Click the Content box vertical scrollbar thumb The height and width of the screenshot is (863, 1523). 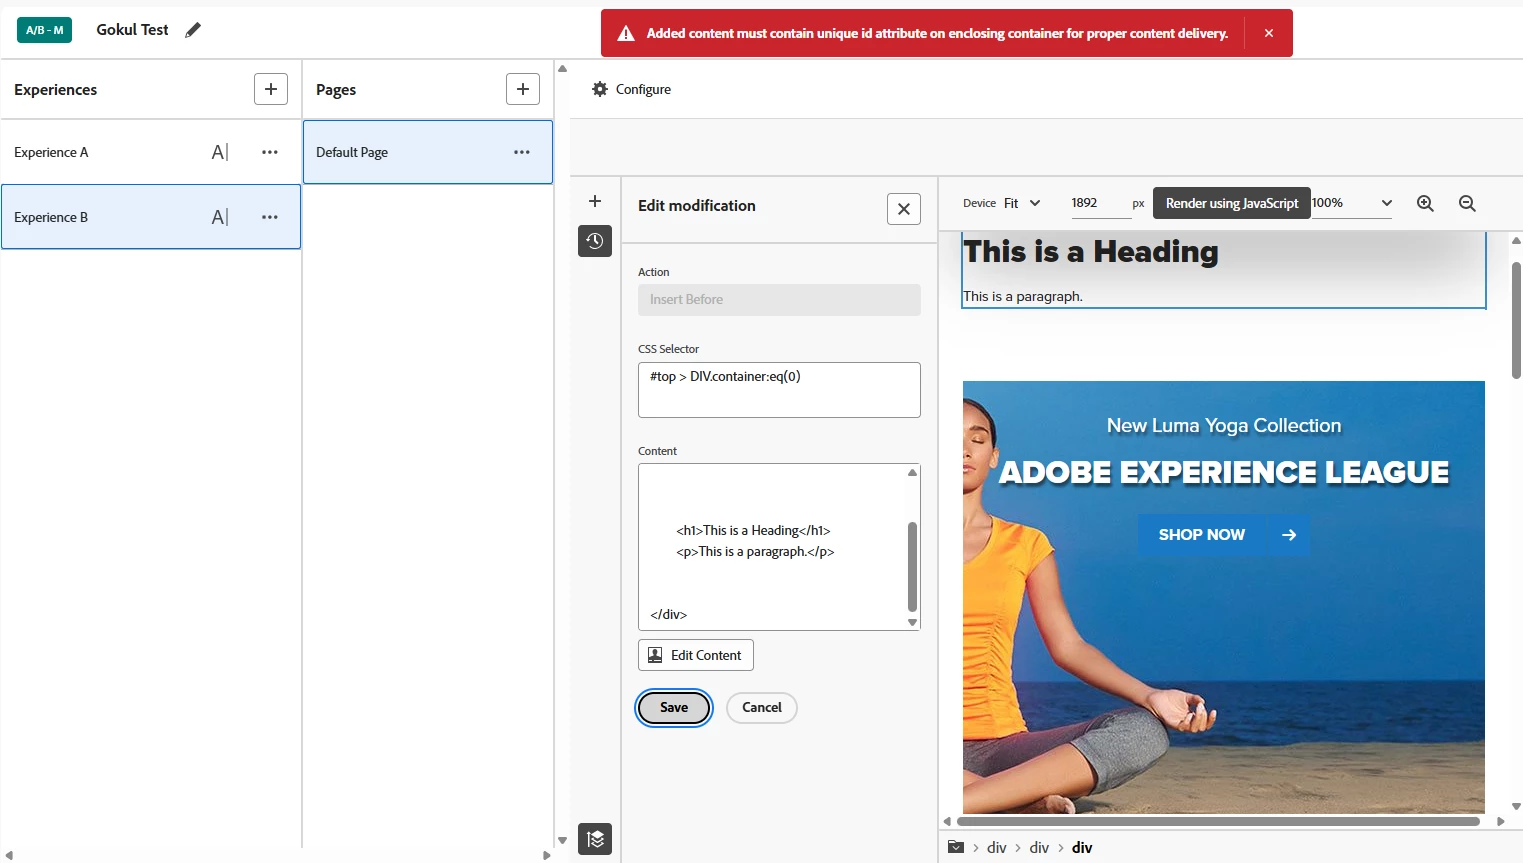[912, 566]
